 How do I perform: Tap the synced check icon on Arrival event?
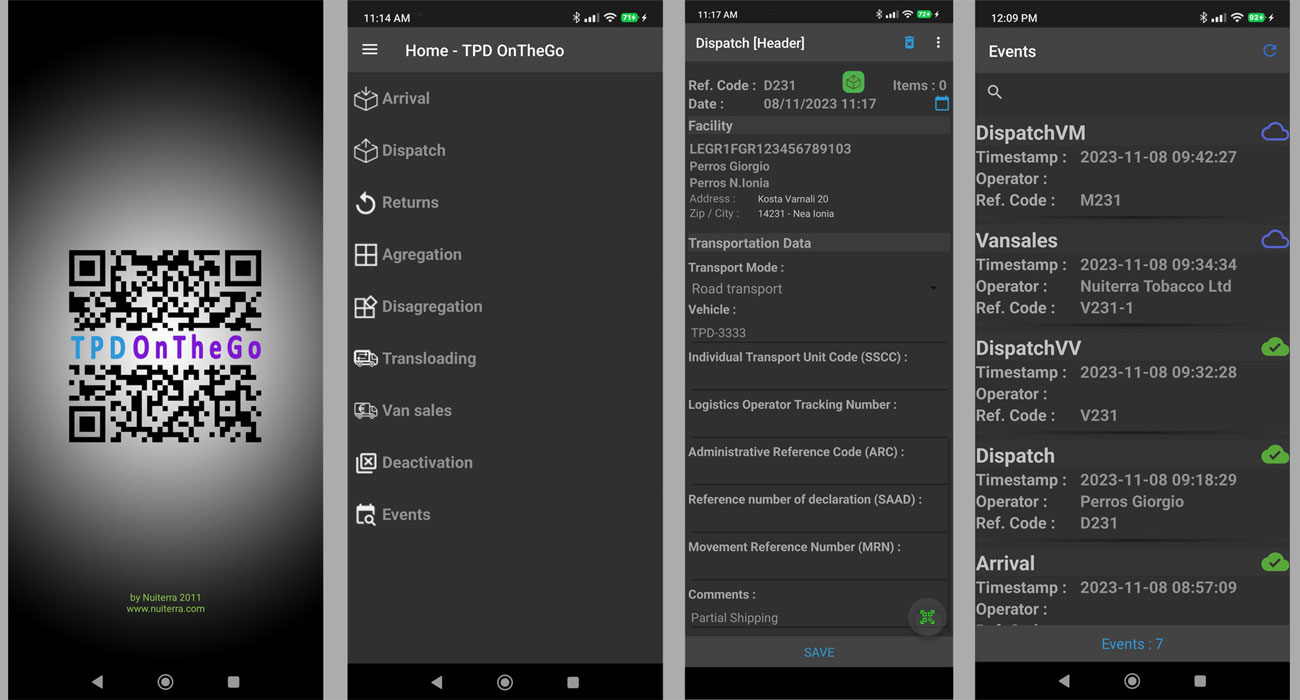click(x=1274, y=562)
